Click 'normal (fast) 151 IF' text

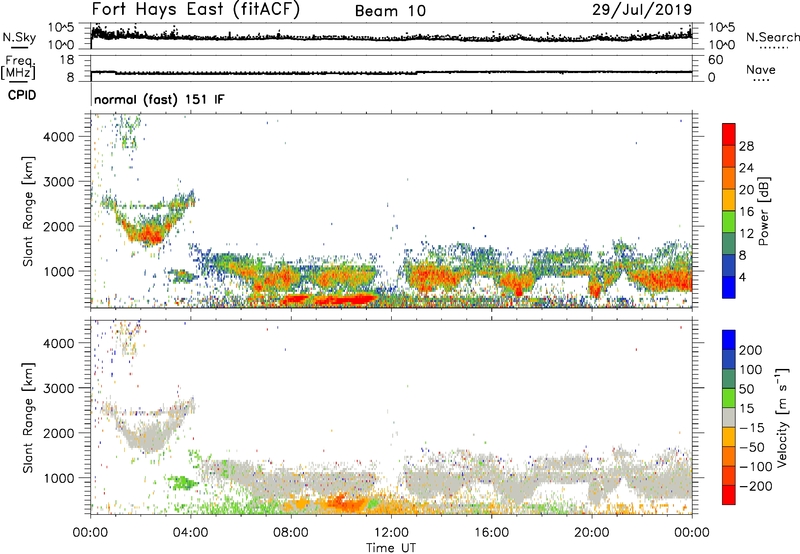[159, 99]
